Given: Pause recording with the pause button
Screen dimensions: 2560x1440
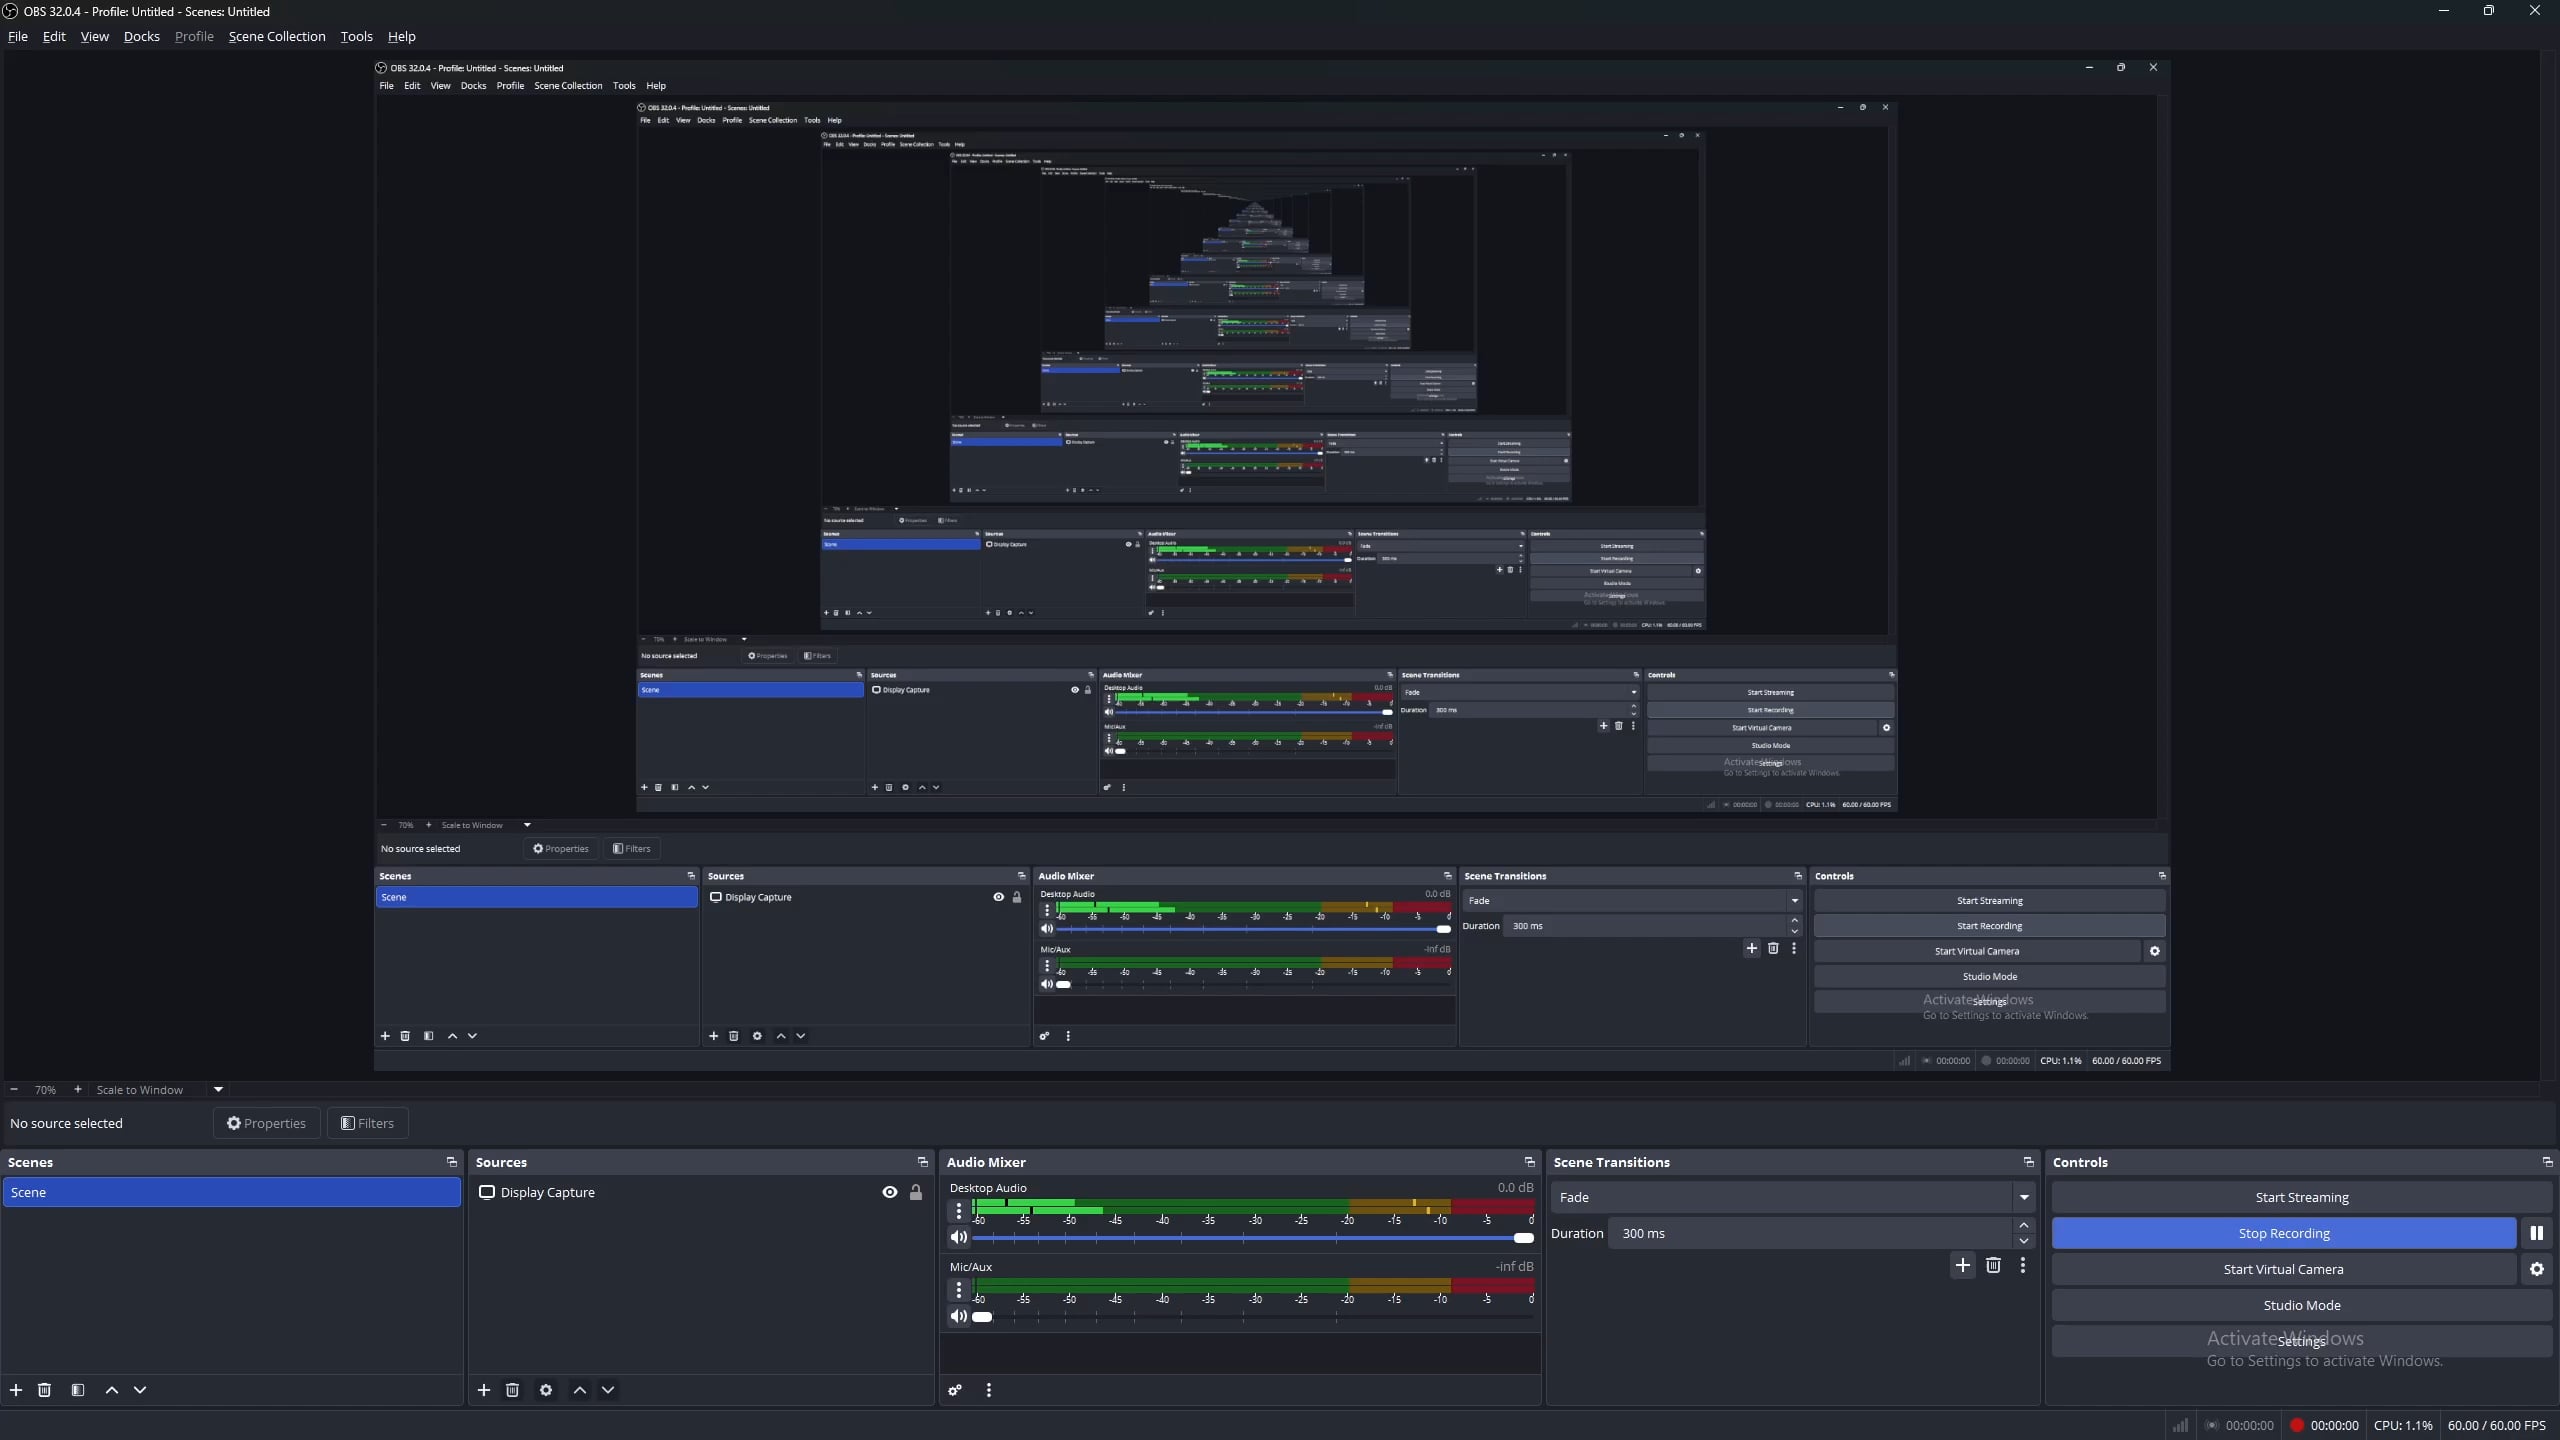Looking at the screenshot, I should coord(2537,1233).
